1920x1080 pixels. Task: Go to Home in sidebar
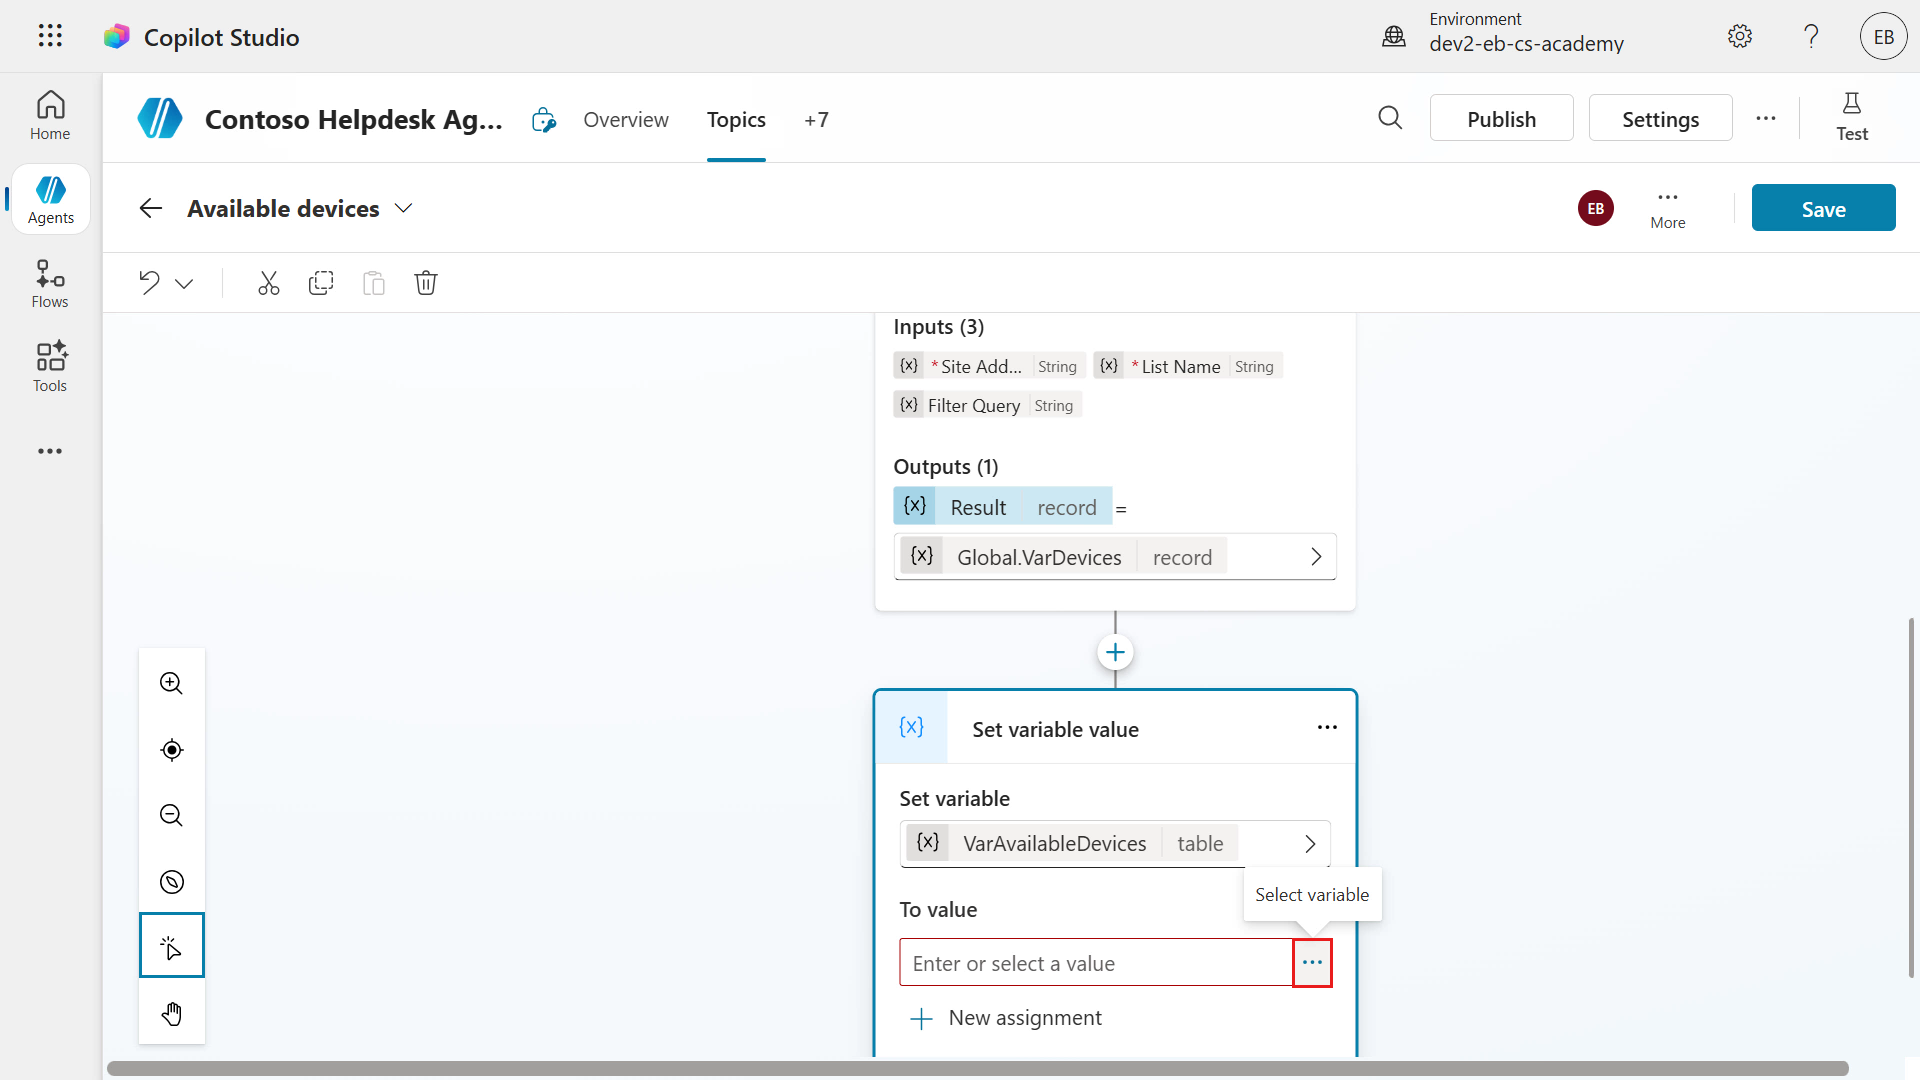click(x=50, y=116)
